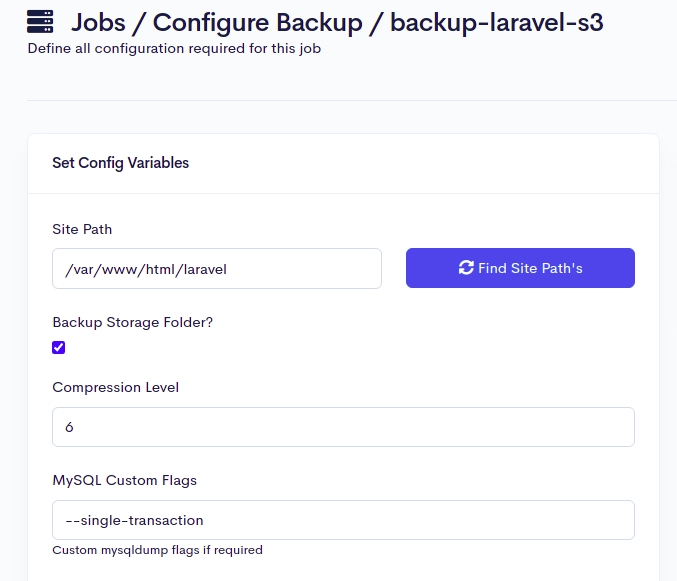Uncheck the Backup Storage Folder checkbox

pyautogui.click(x=59, y=348)
